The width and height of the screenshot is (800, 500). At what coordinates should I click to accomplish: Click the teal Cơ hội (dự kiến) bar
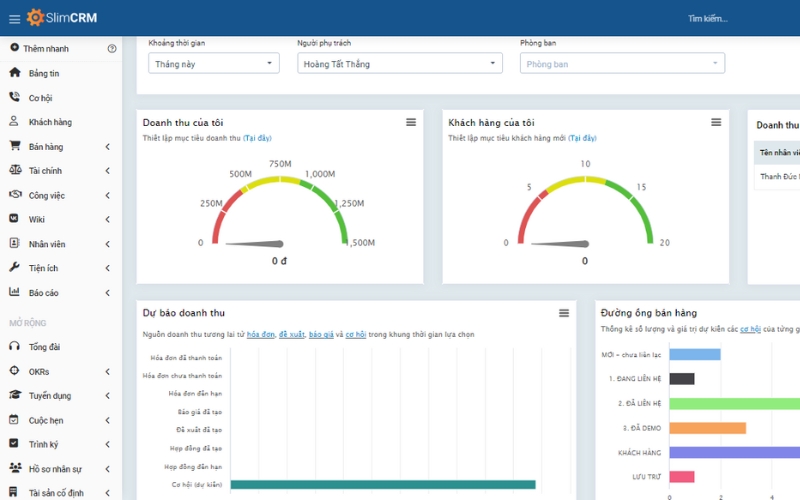point(382,485)
